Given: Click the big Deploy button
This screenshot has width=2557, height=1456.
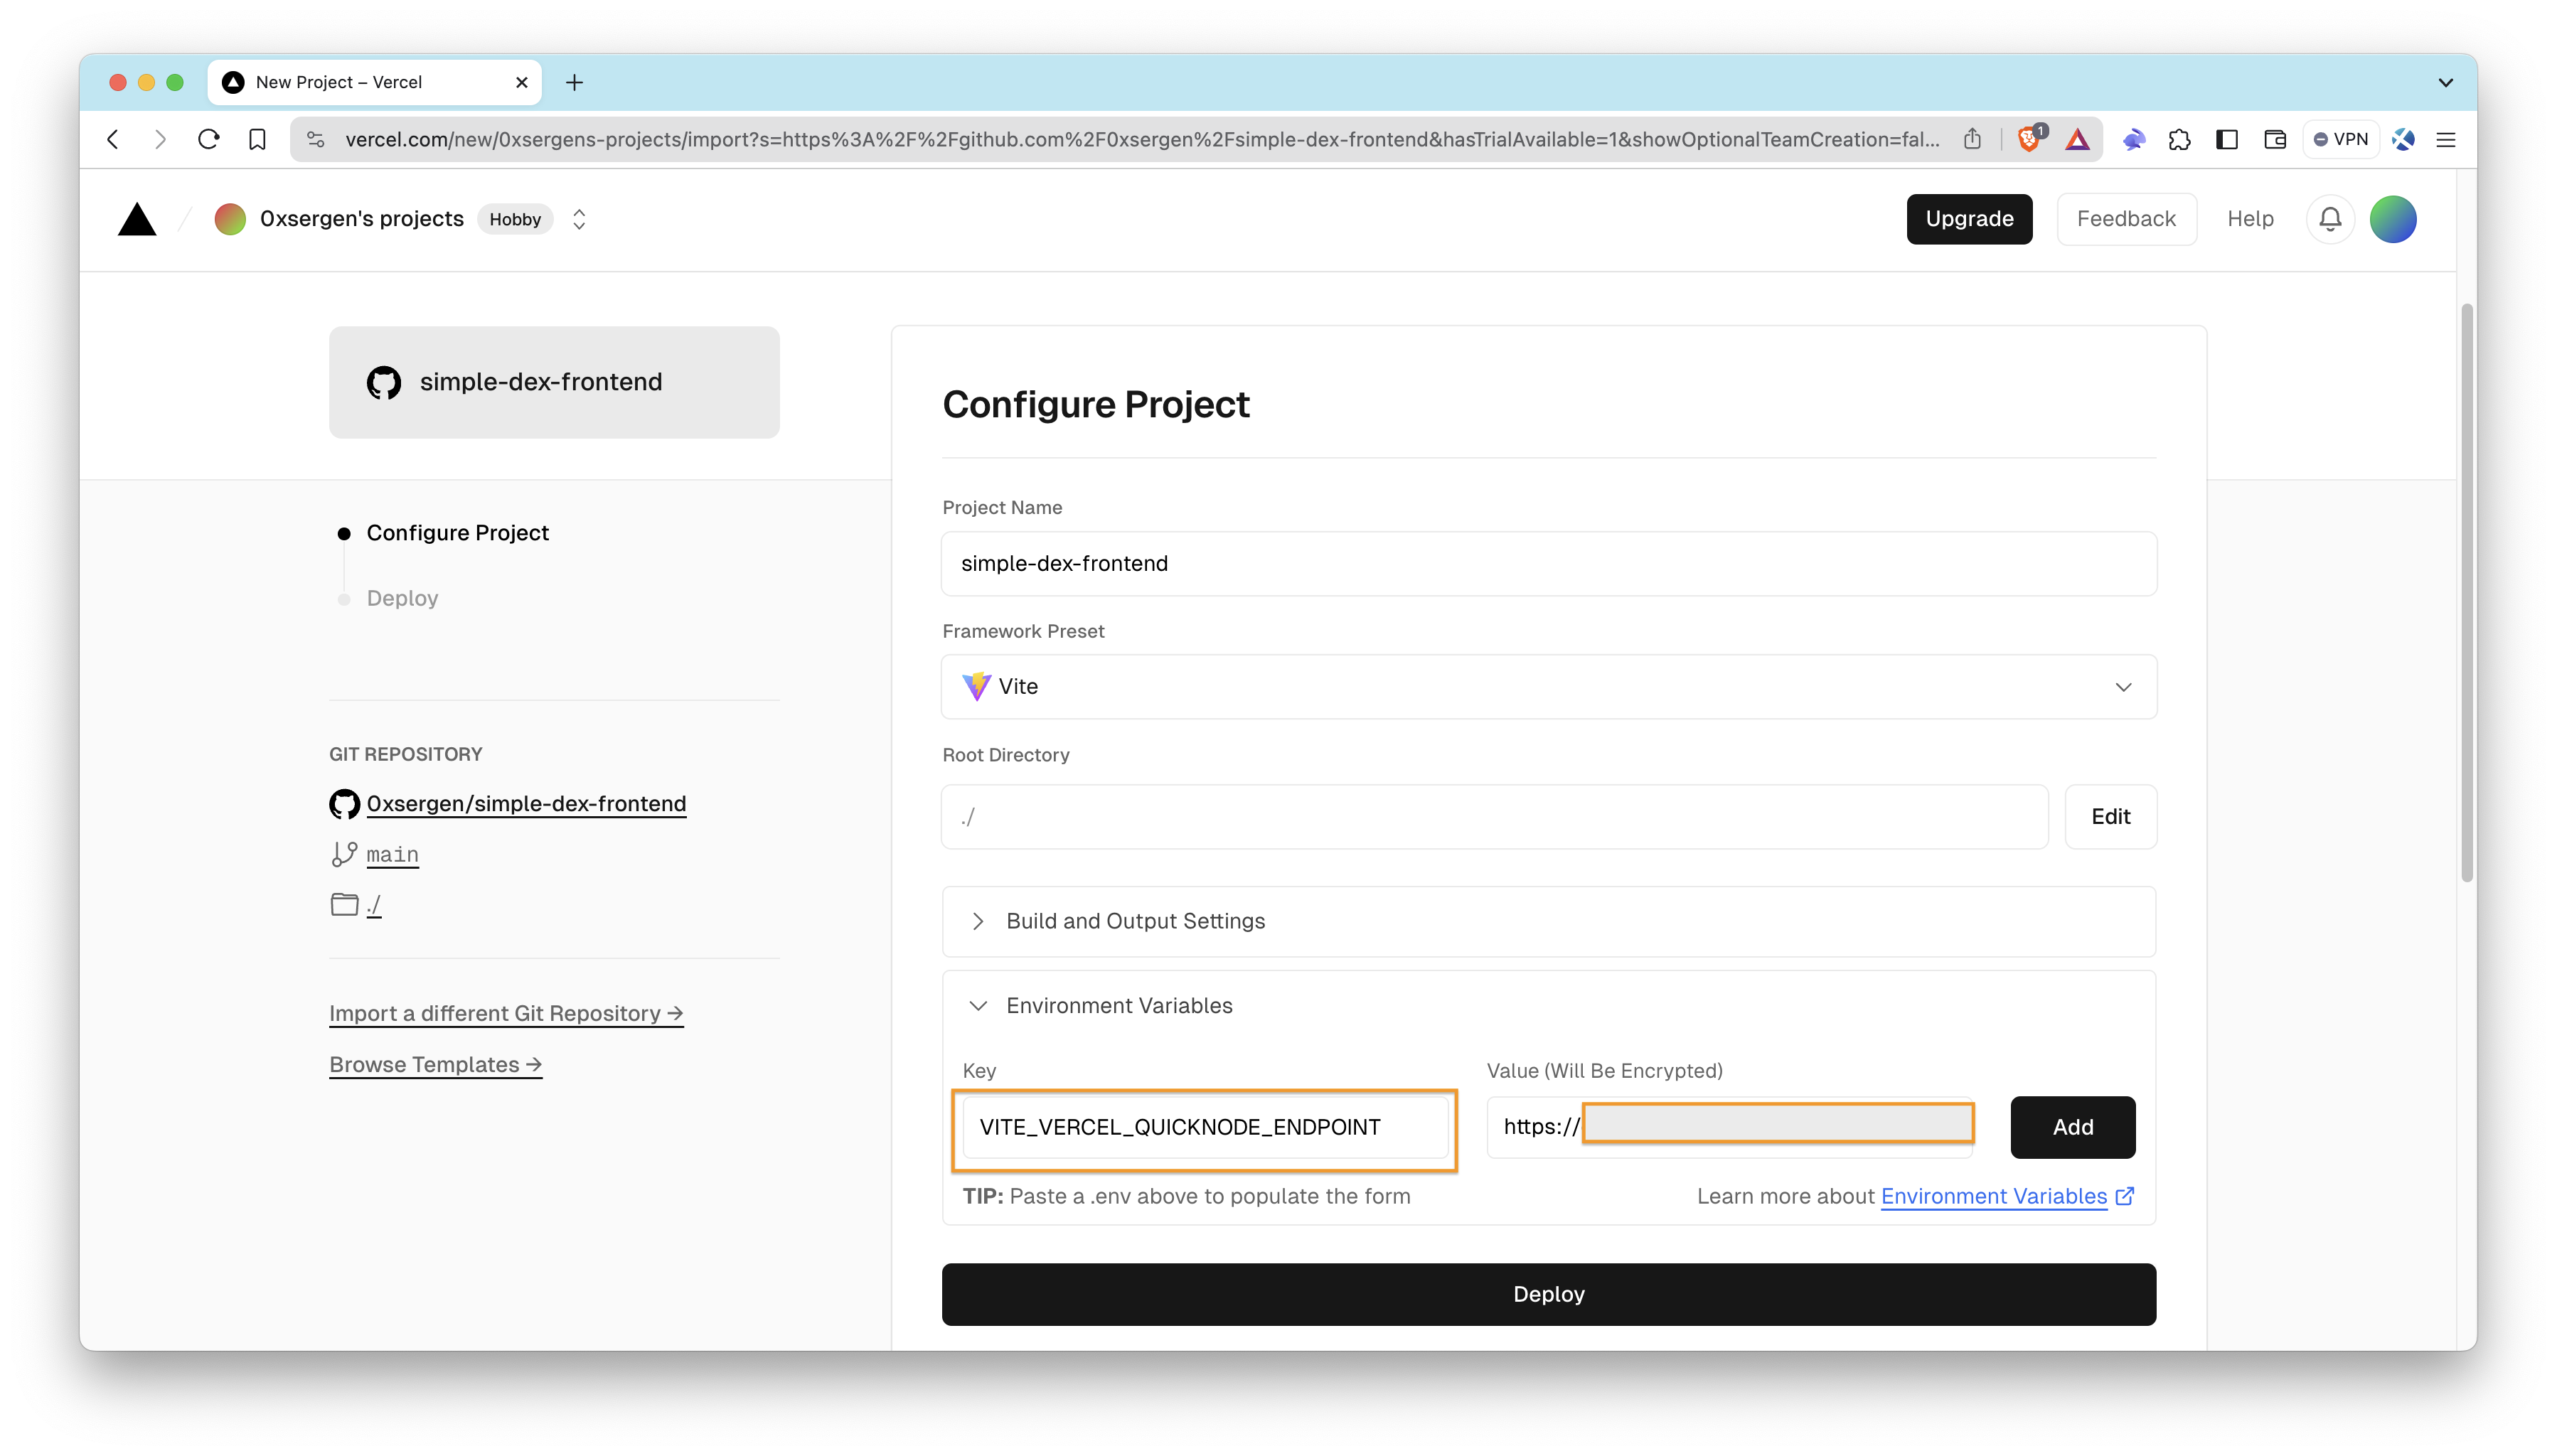Looking at the screenshot, I should (x=1548, y=1294).
